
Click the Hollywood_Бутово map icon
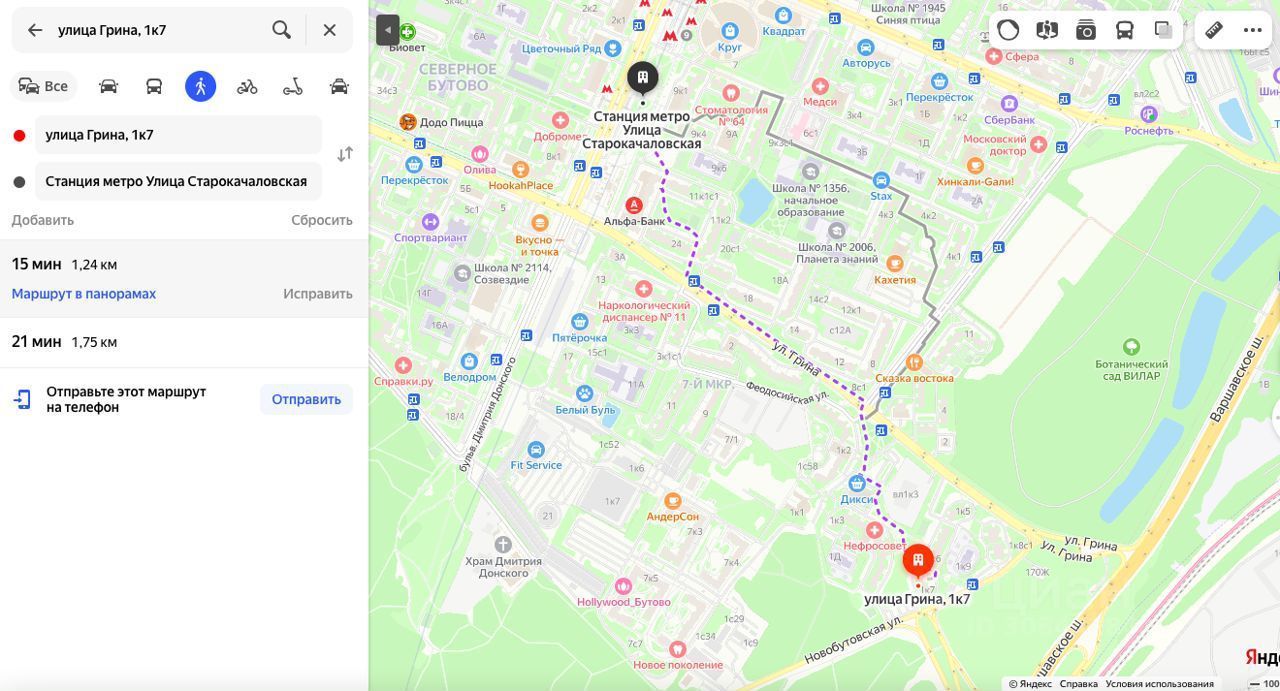coord(623,586)
